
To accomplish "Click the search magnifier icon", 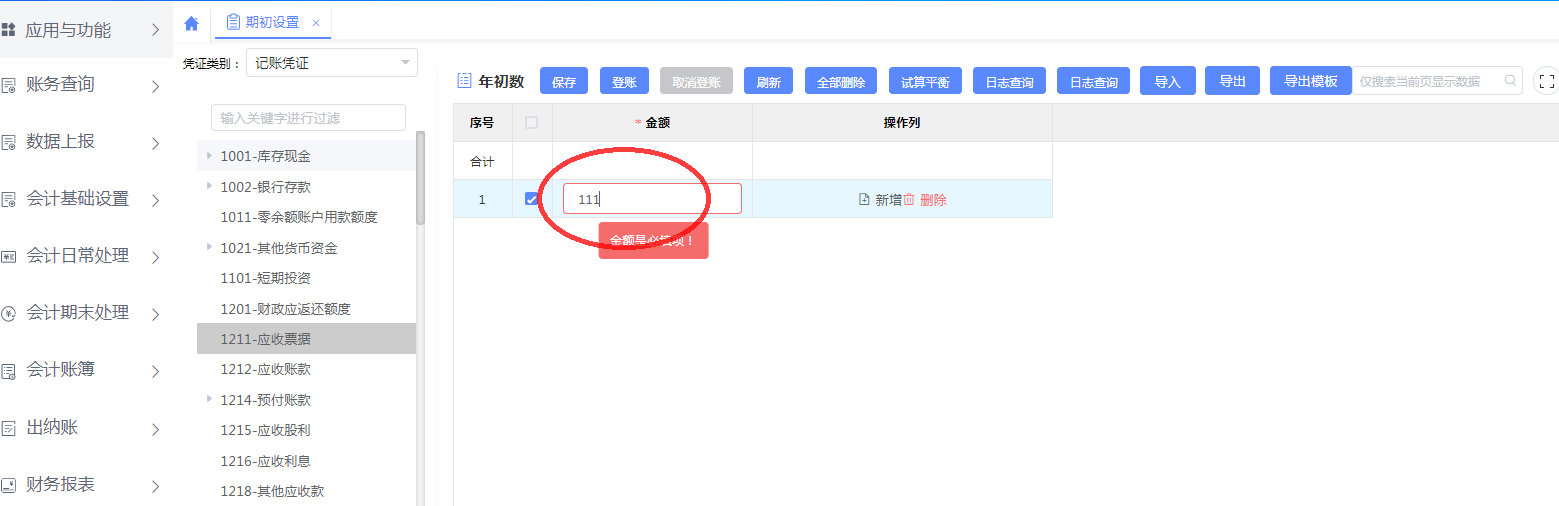I will pyautogui.click(x=1510, y=81).
